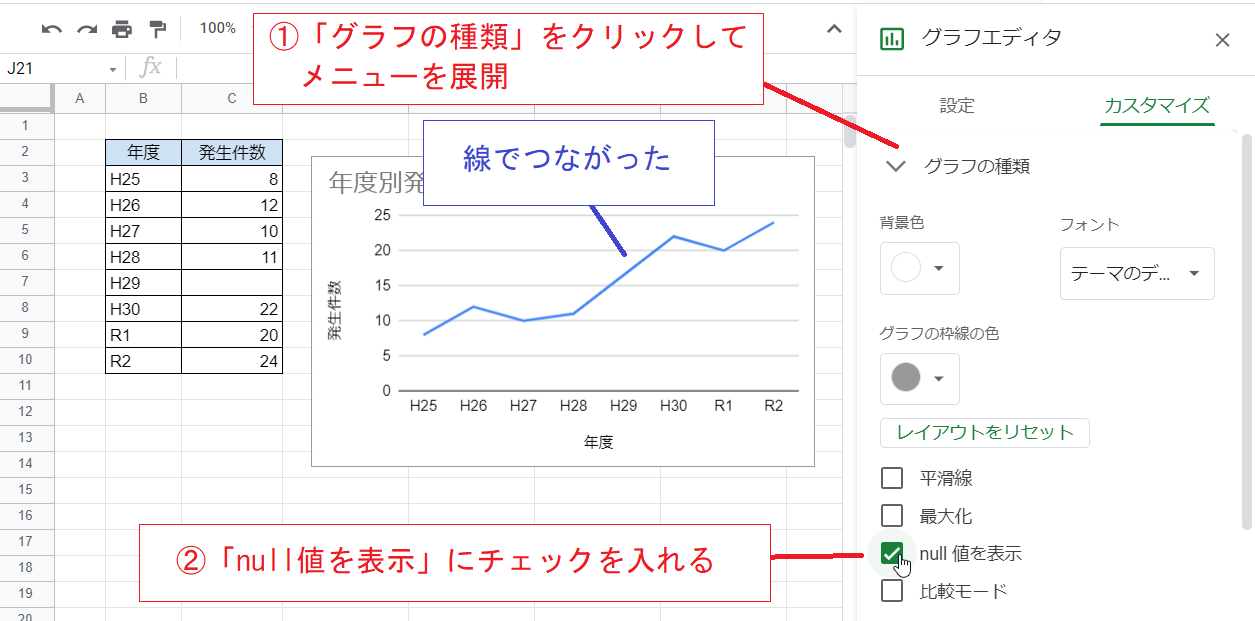Open the zoom level 100% dropdown
This screenshot has width=1255, height=621.
218,29
